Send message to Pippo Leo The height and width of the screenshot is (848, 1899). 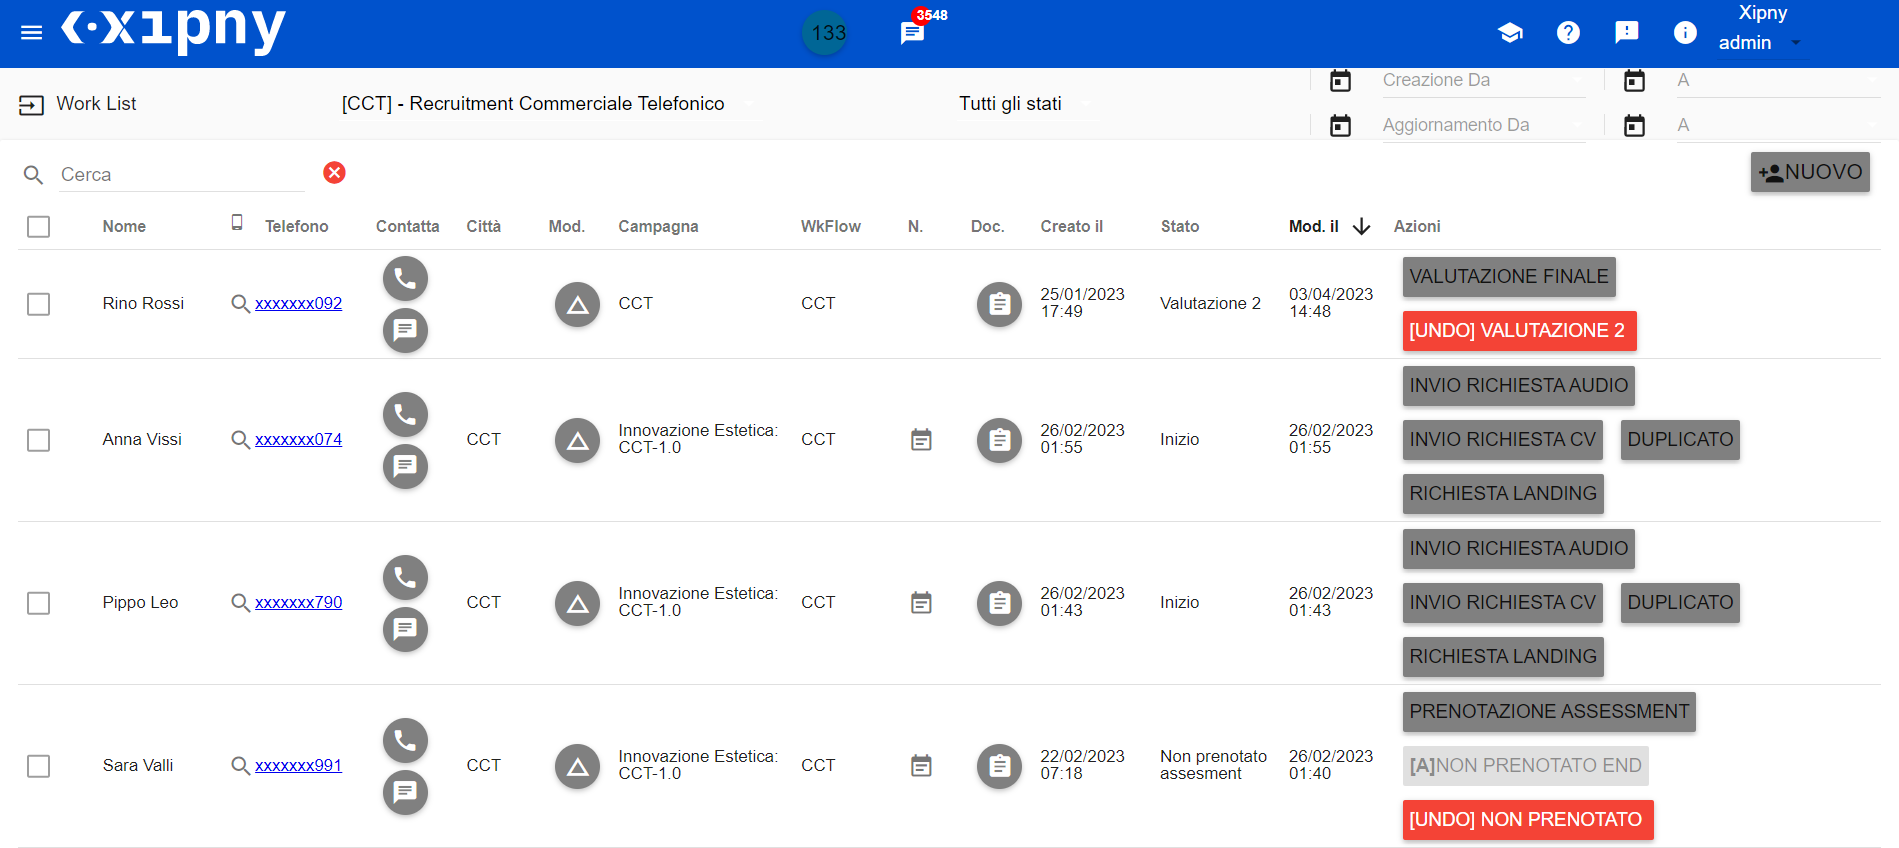click(x=405, y=629)
